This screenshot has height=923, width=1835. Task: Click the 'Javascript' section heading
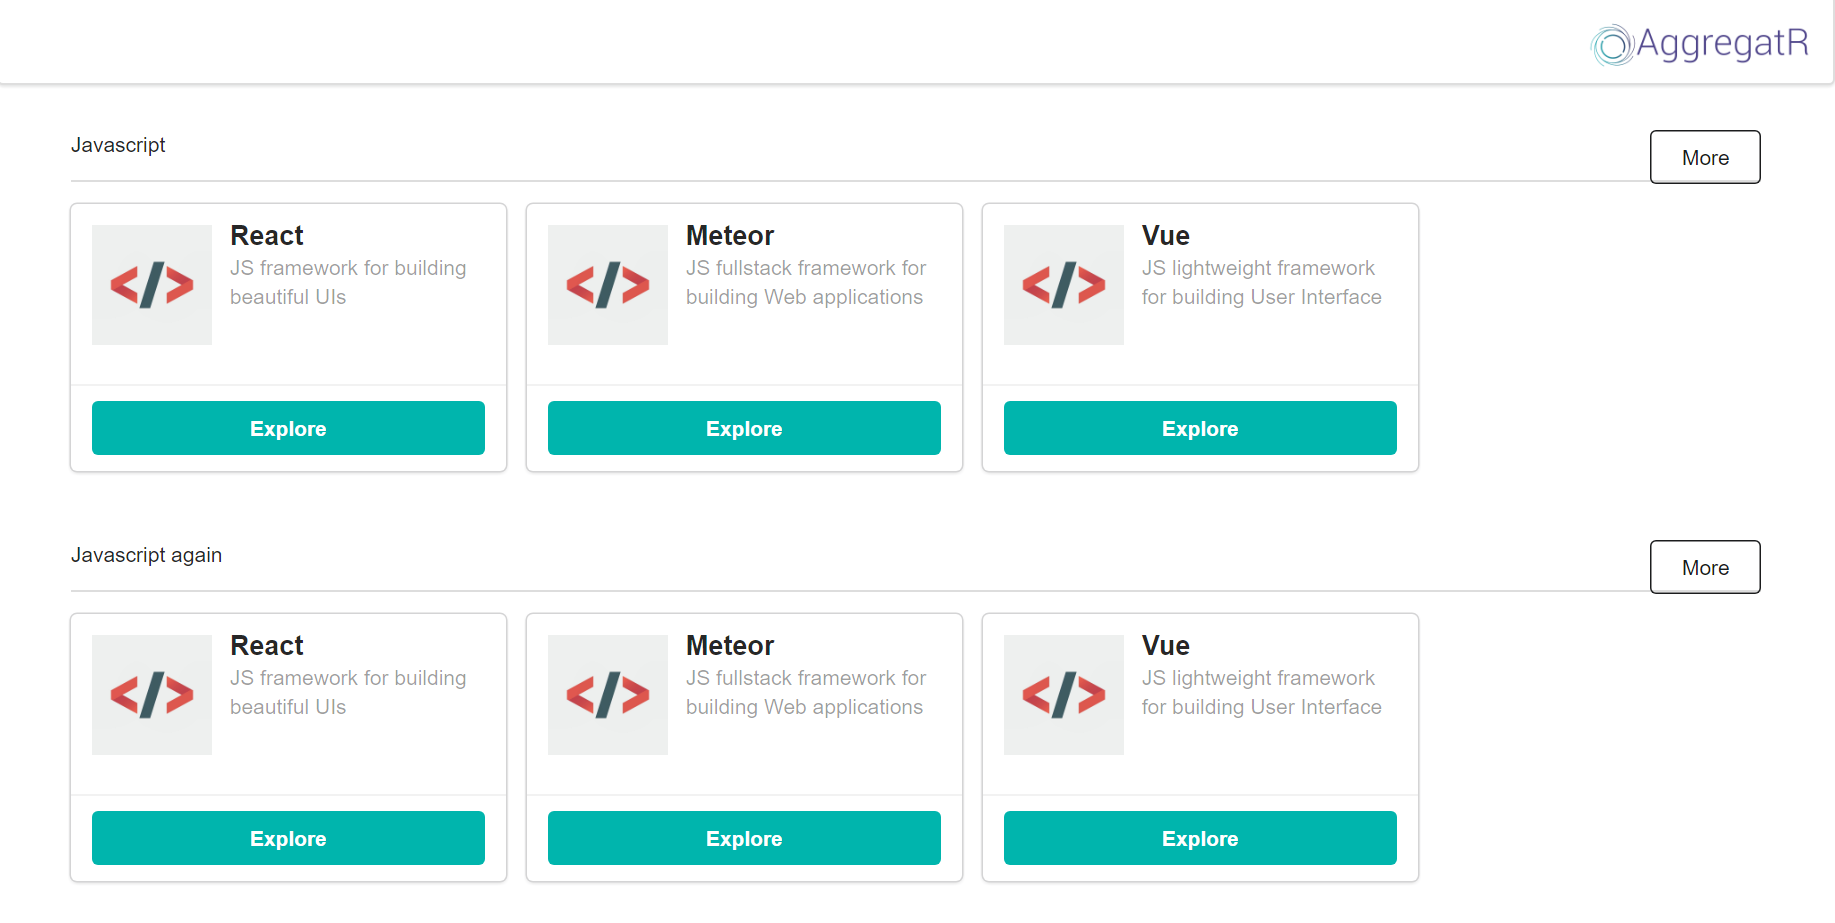click(118, 145)
